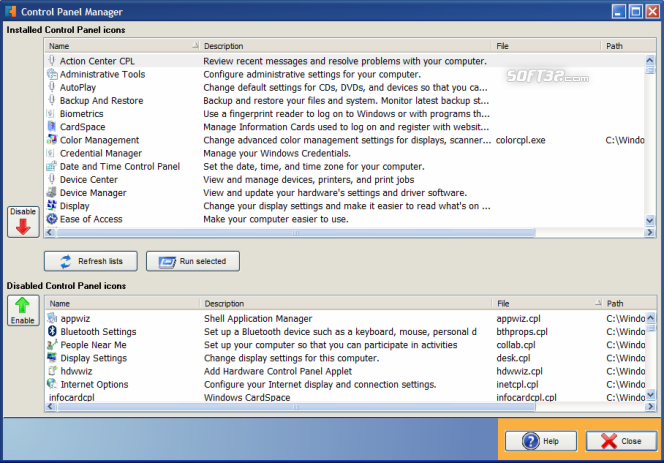Click the Refresh lists button
Image resolution: width=664 pixels, height=463 pixels.
pyautogui.click(x=91, y=261)
